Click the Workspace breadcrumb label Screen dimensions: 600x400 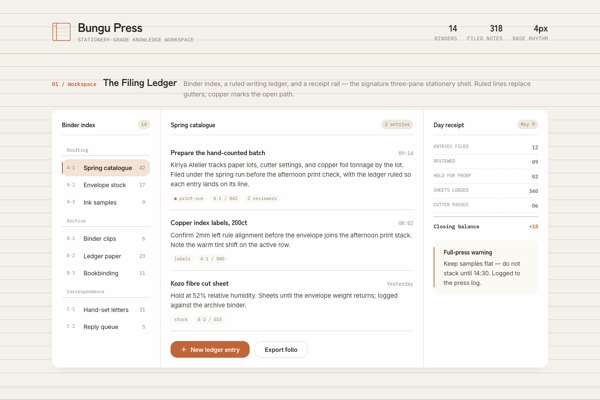point(82,84)
